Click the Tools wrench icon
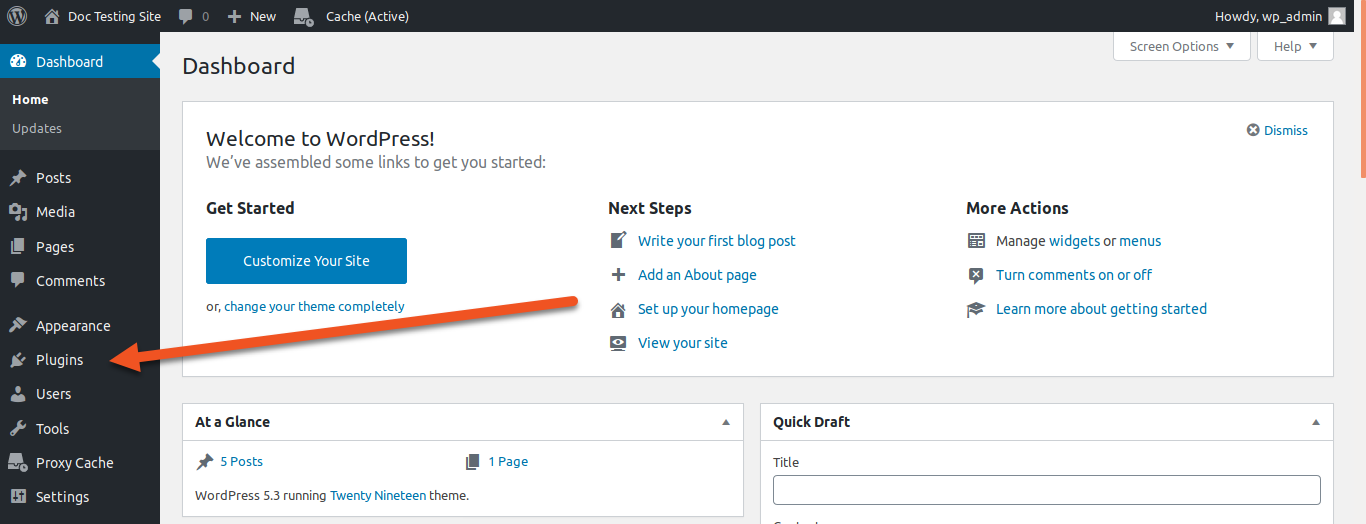Image resolution: width=1366 pixels, height=524 pixels. click(x=18, y=429)
